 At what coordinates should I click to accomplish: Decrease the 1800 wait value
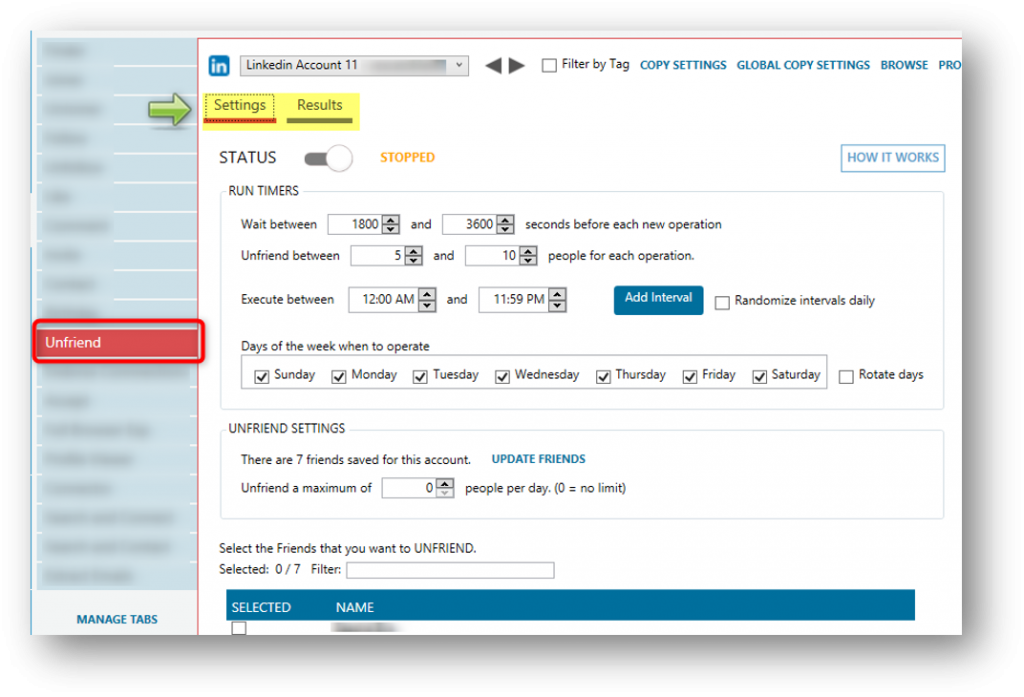click(391, 229)
